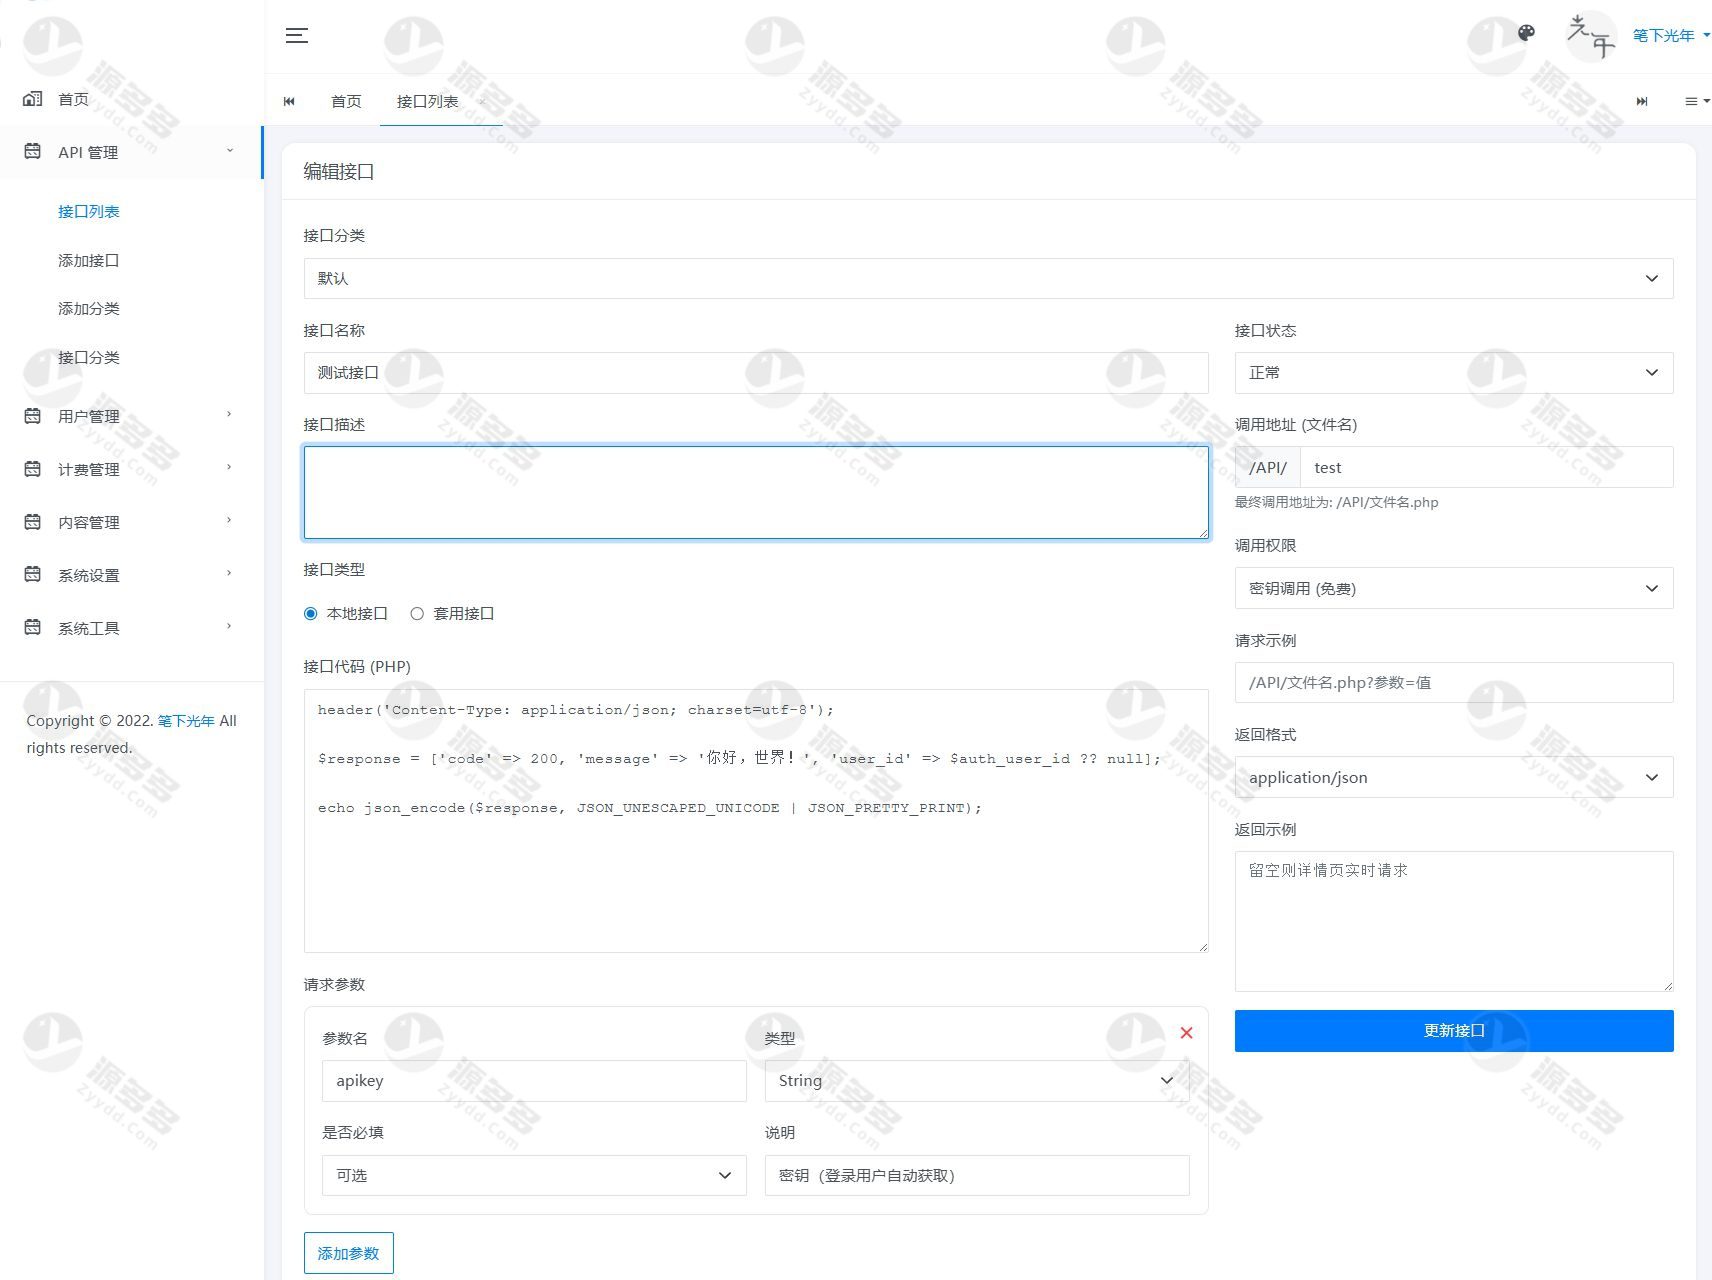
Task: Go to the first tab with the rewind icon
Action: 289,101
